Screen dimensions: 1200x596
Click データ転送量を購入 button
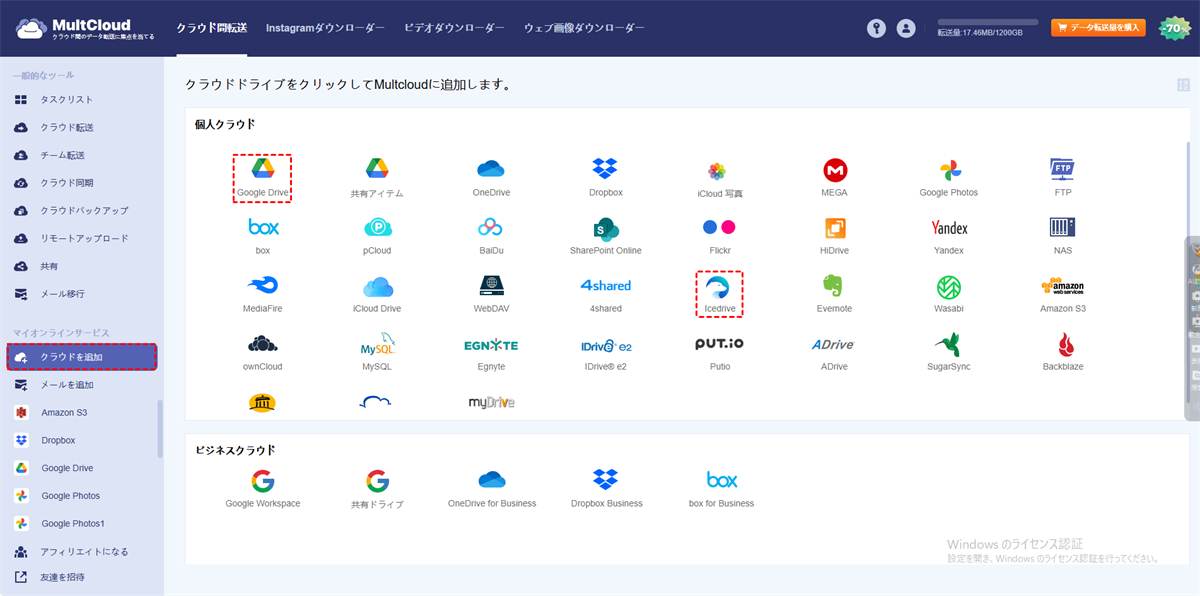[x=1098, y=28]
